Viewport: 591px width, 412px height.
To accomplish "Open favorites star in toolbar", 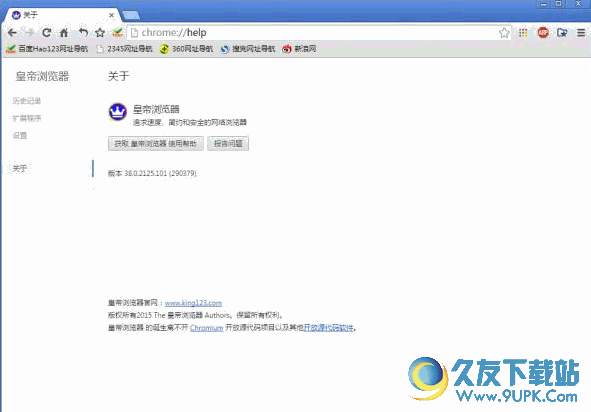I will point(100,33).
